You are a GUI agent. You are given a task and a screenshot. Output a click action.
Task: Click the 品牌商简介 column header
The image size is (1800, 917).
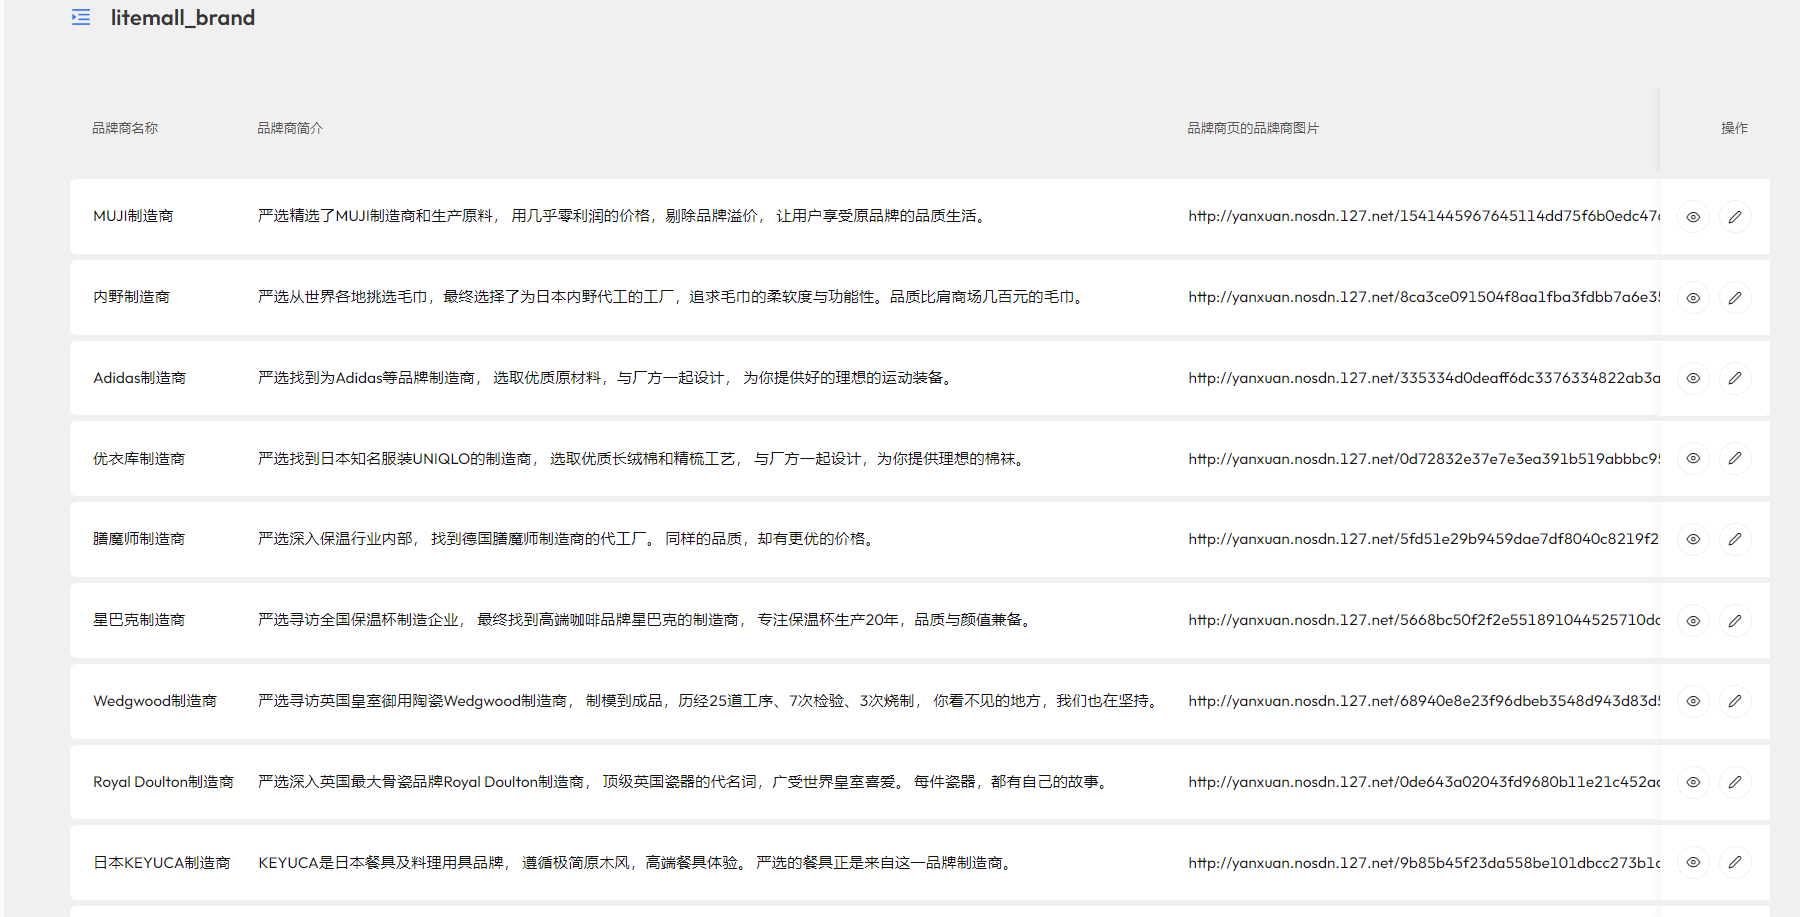289,128
